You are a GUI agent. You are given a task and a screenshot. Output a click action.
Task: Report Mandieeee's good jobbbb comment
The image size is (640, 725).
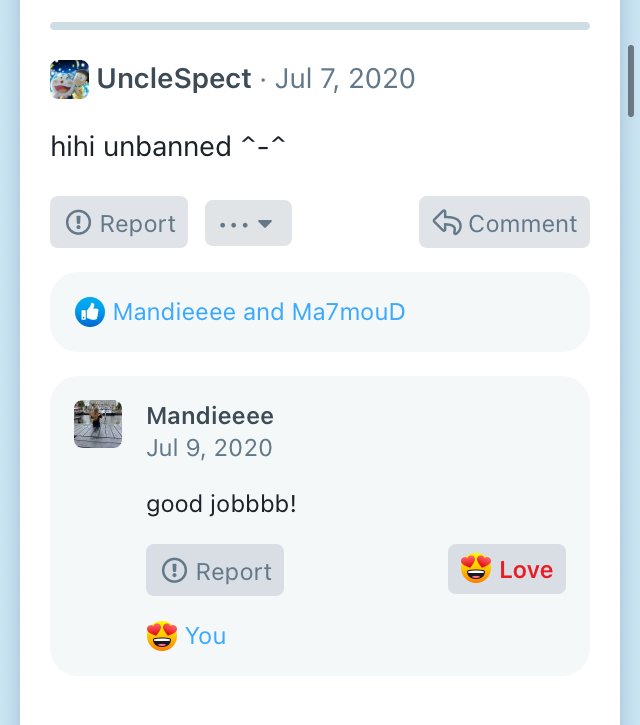pos(215,570)
